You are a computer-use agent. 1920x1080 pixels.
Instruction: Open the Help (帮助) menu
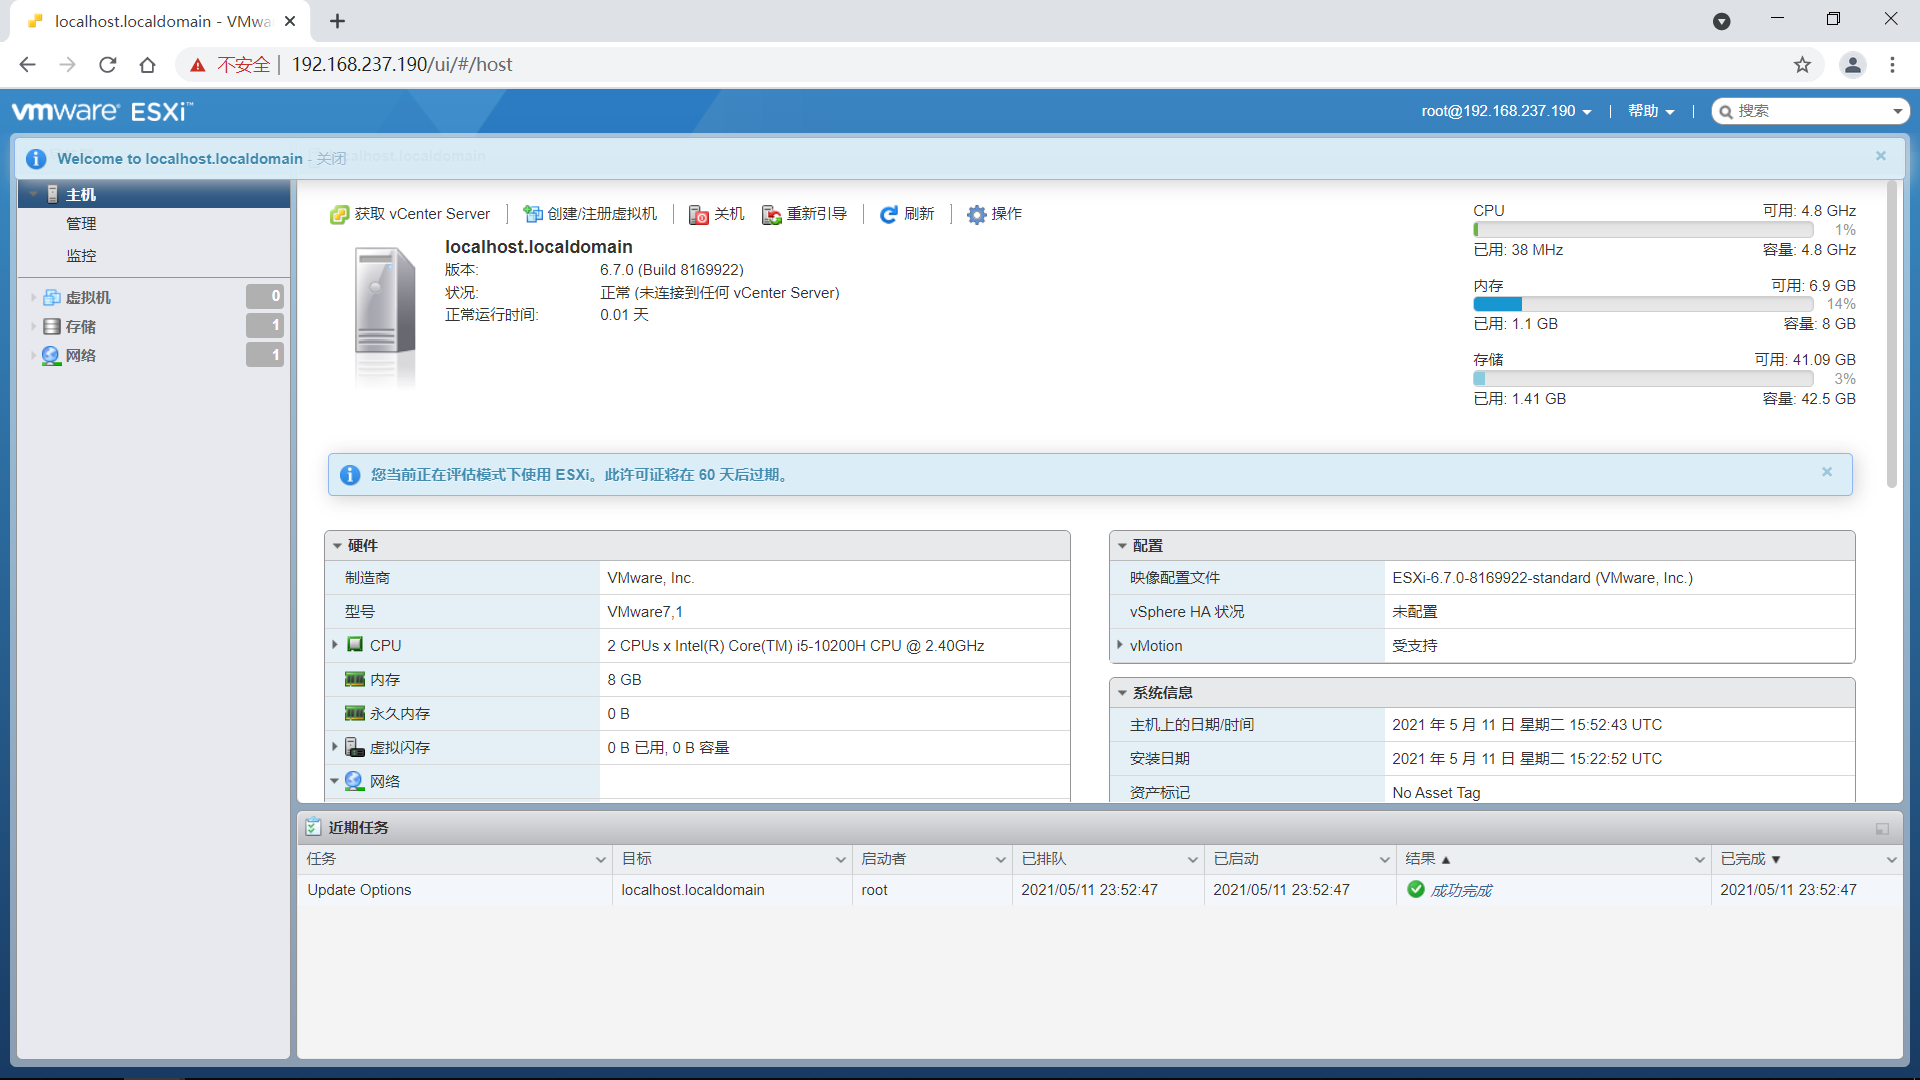click(1651, 111)
